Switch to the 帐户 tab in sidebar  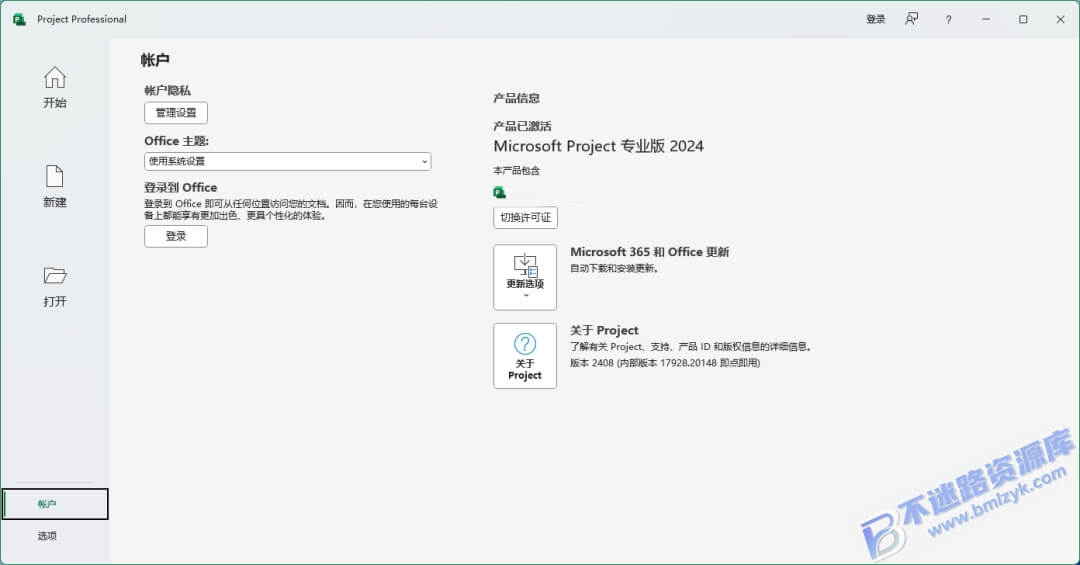click(54, 504)
